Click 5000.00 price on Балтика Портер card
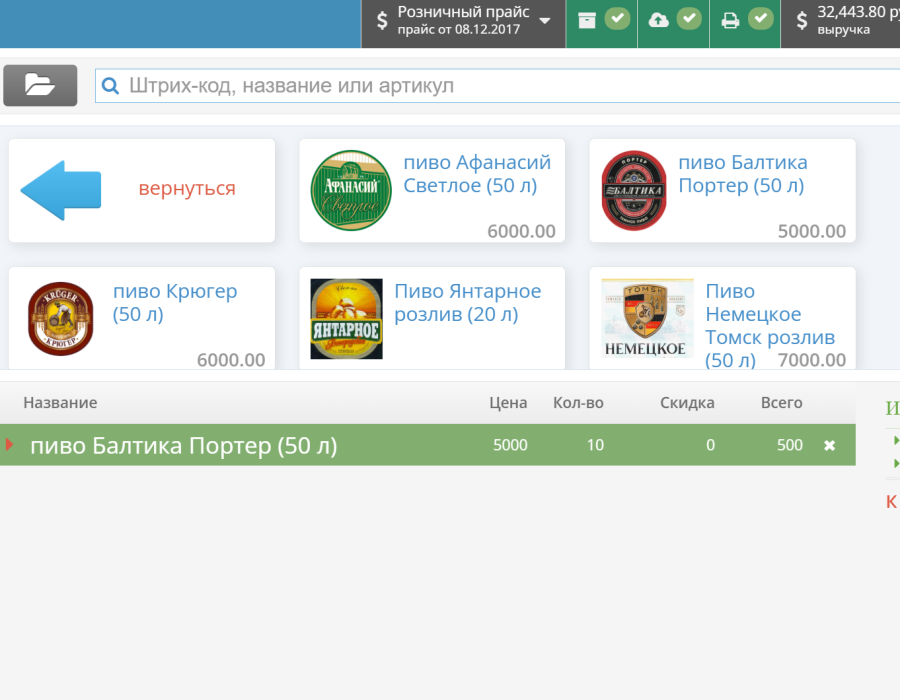900x700 pixels. click(812, 231)
